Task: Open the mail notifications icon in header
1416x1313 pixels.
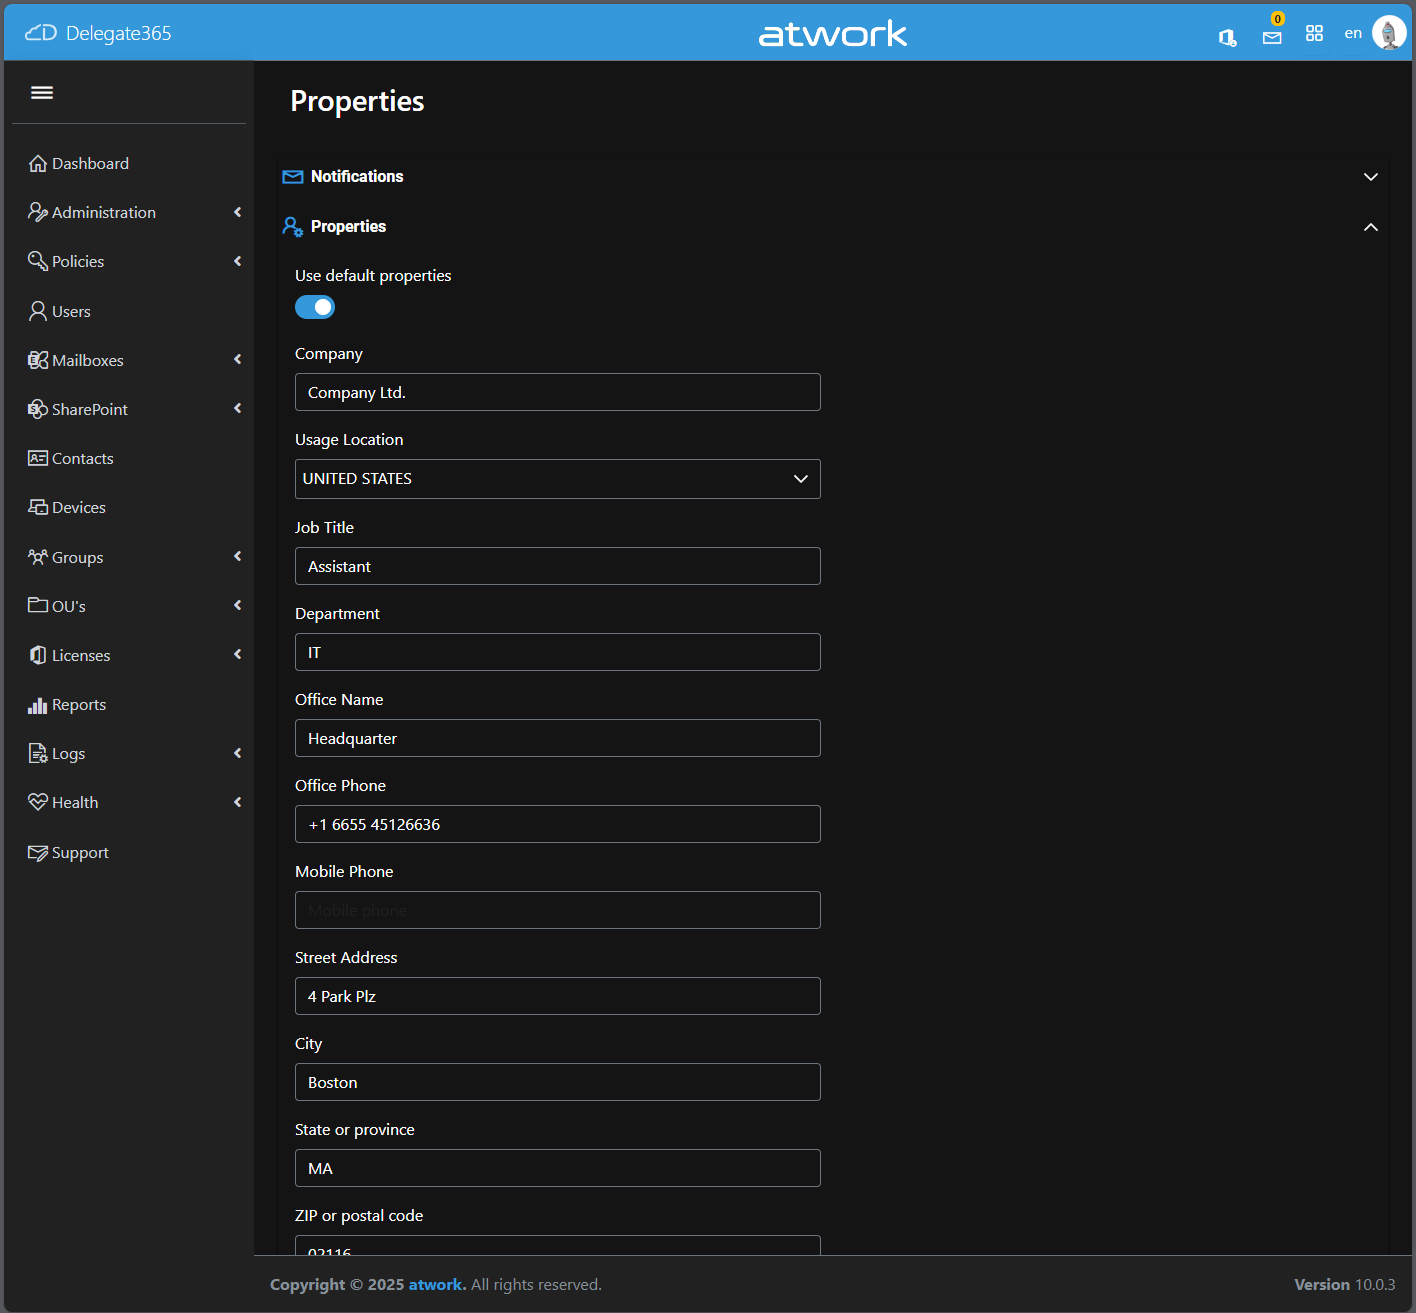Action: pyautogui.click(x=1272, y=37)
